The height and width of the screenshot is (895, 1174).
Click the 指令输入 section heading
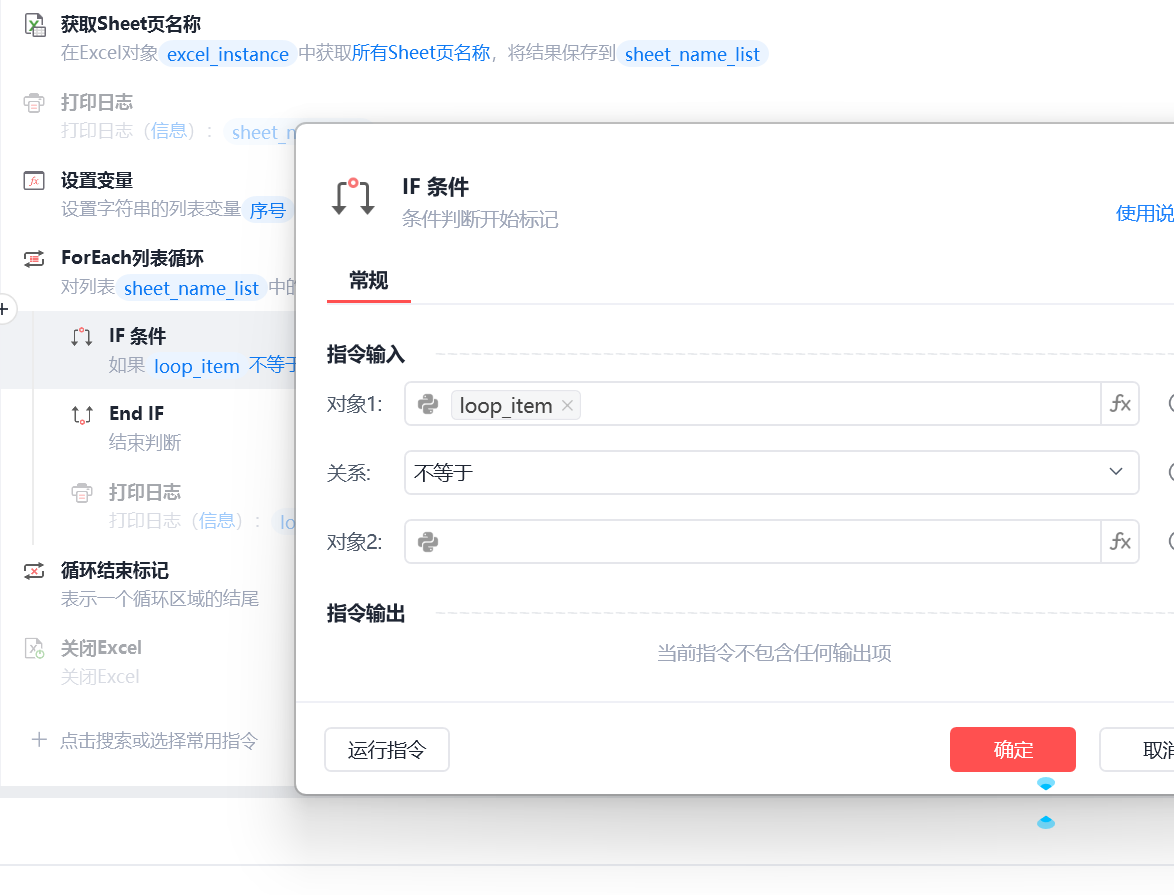(x=366, y=354)
